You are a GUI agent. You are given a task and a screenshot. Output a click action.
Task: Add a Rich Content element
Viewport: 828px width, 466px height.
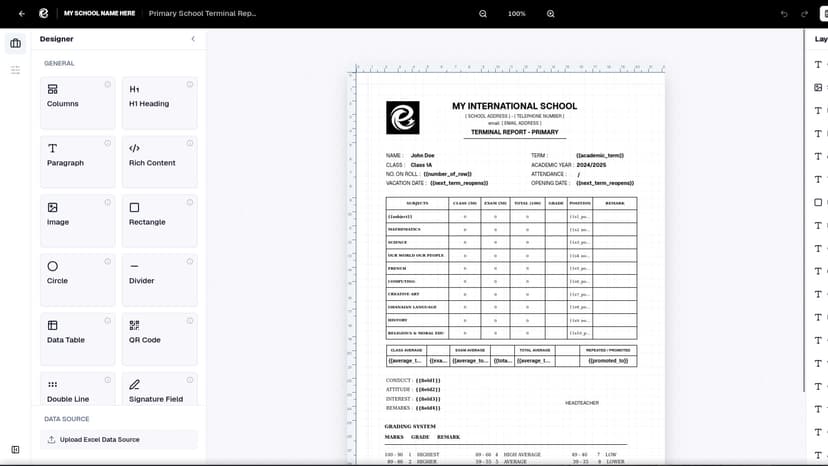159,162
